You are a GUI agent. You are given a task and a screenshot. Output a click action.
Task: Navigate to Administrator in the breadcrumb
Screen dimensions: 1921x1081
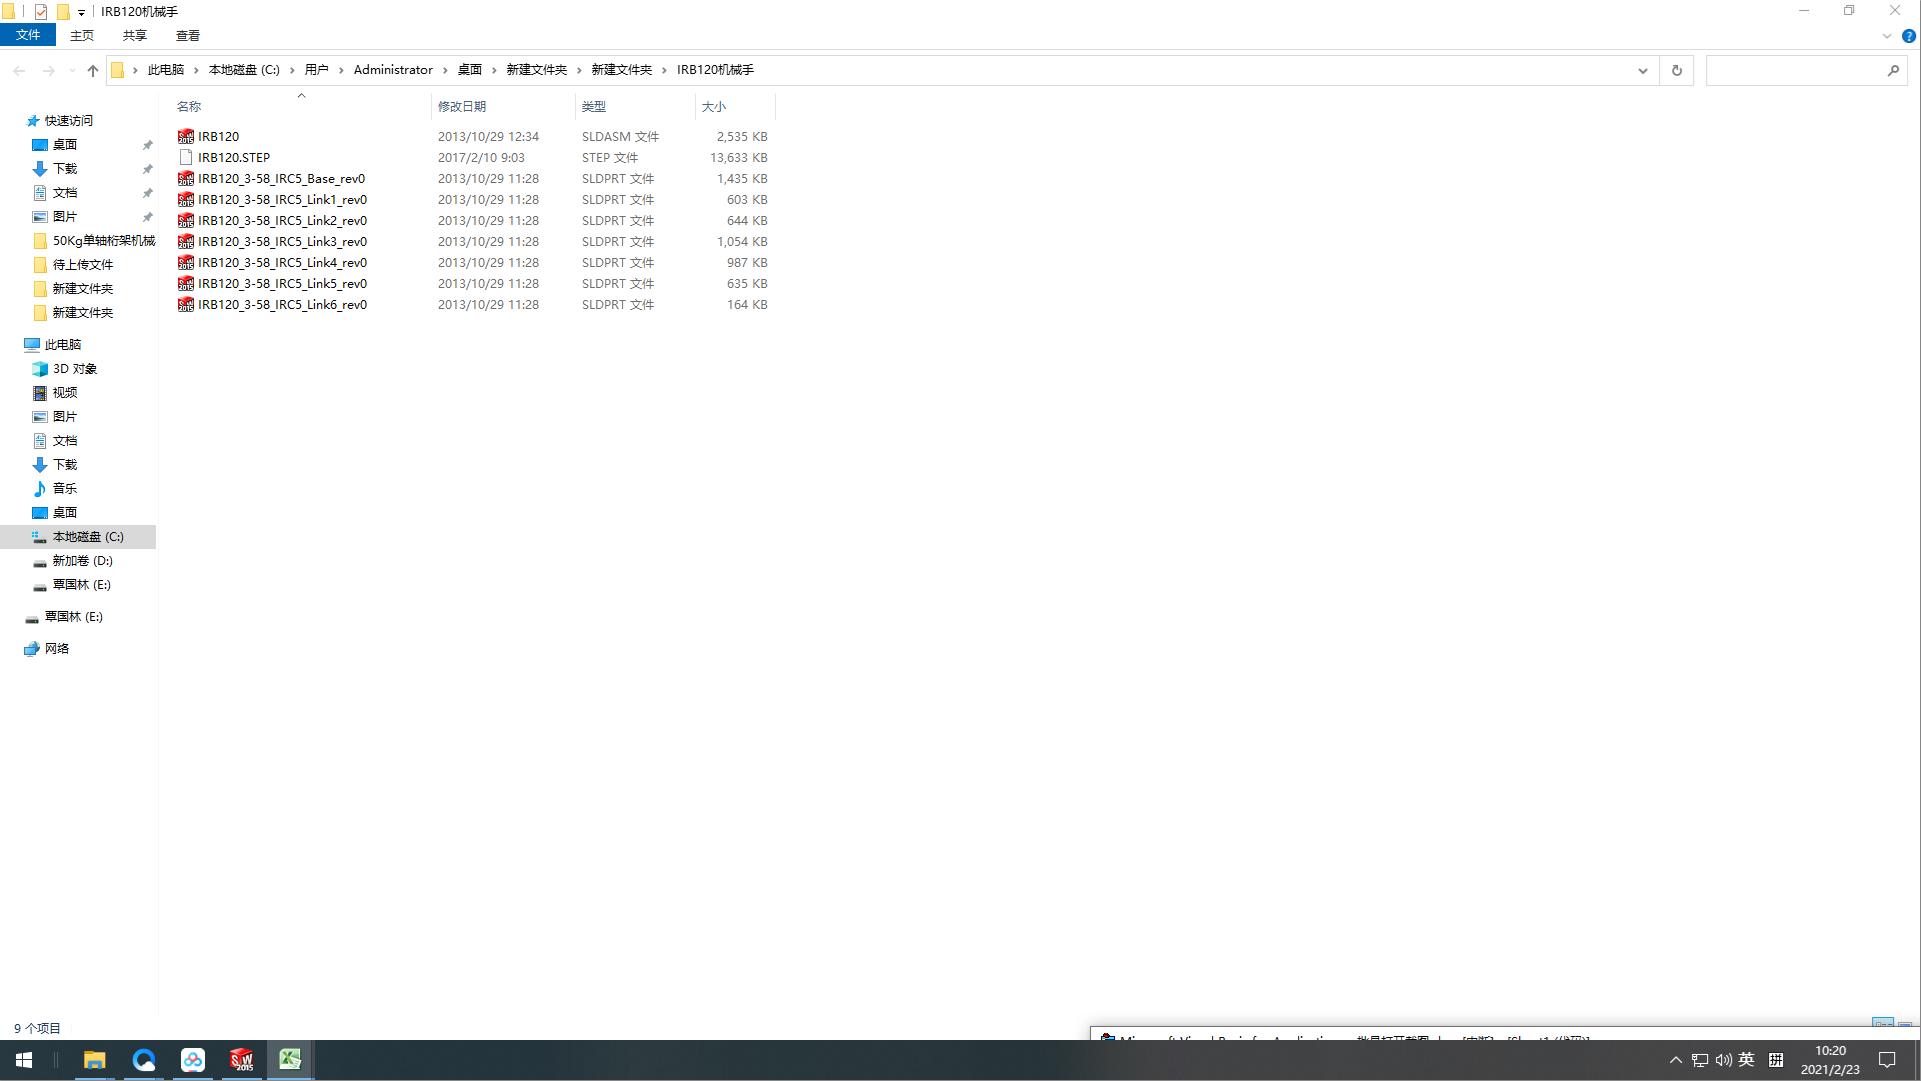(x=393, y=70)
